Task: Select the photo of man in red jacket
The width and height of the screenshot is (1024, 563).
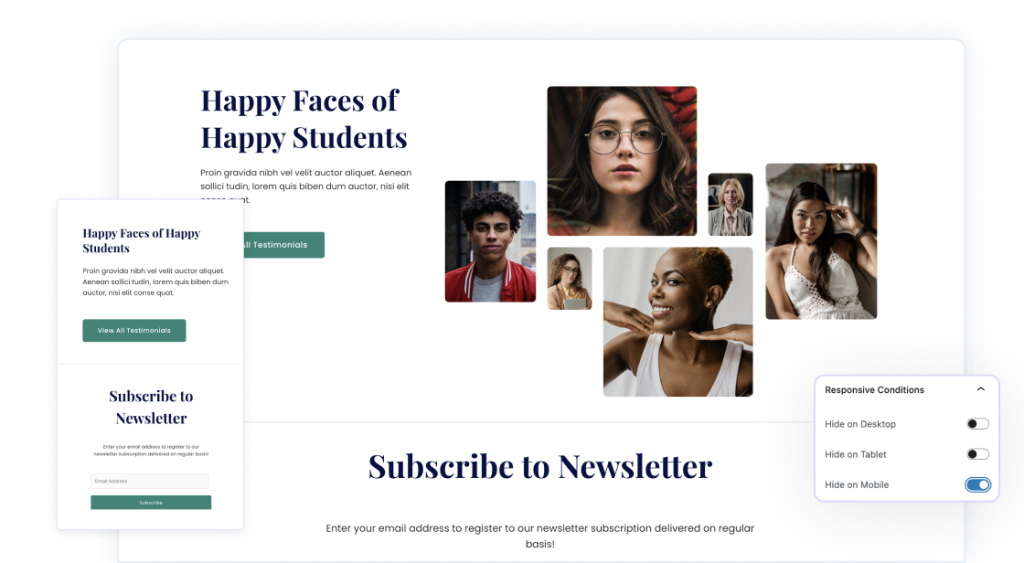Action: click(x=490, y=242)
